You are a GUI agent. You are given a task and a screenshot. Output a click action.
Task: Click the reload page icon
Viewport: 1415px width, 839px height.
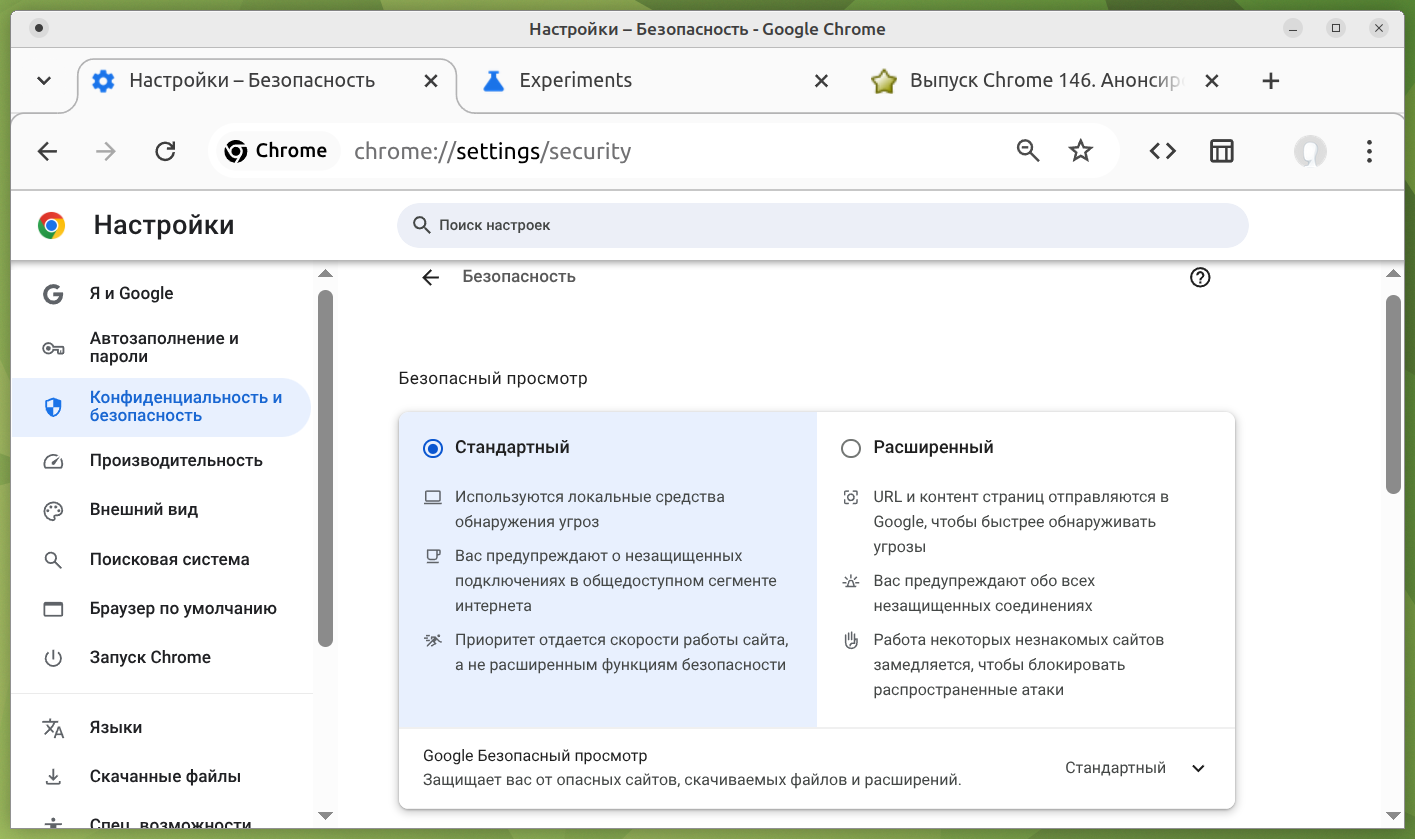tap(165, 151)
